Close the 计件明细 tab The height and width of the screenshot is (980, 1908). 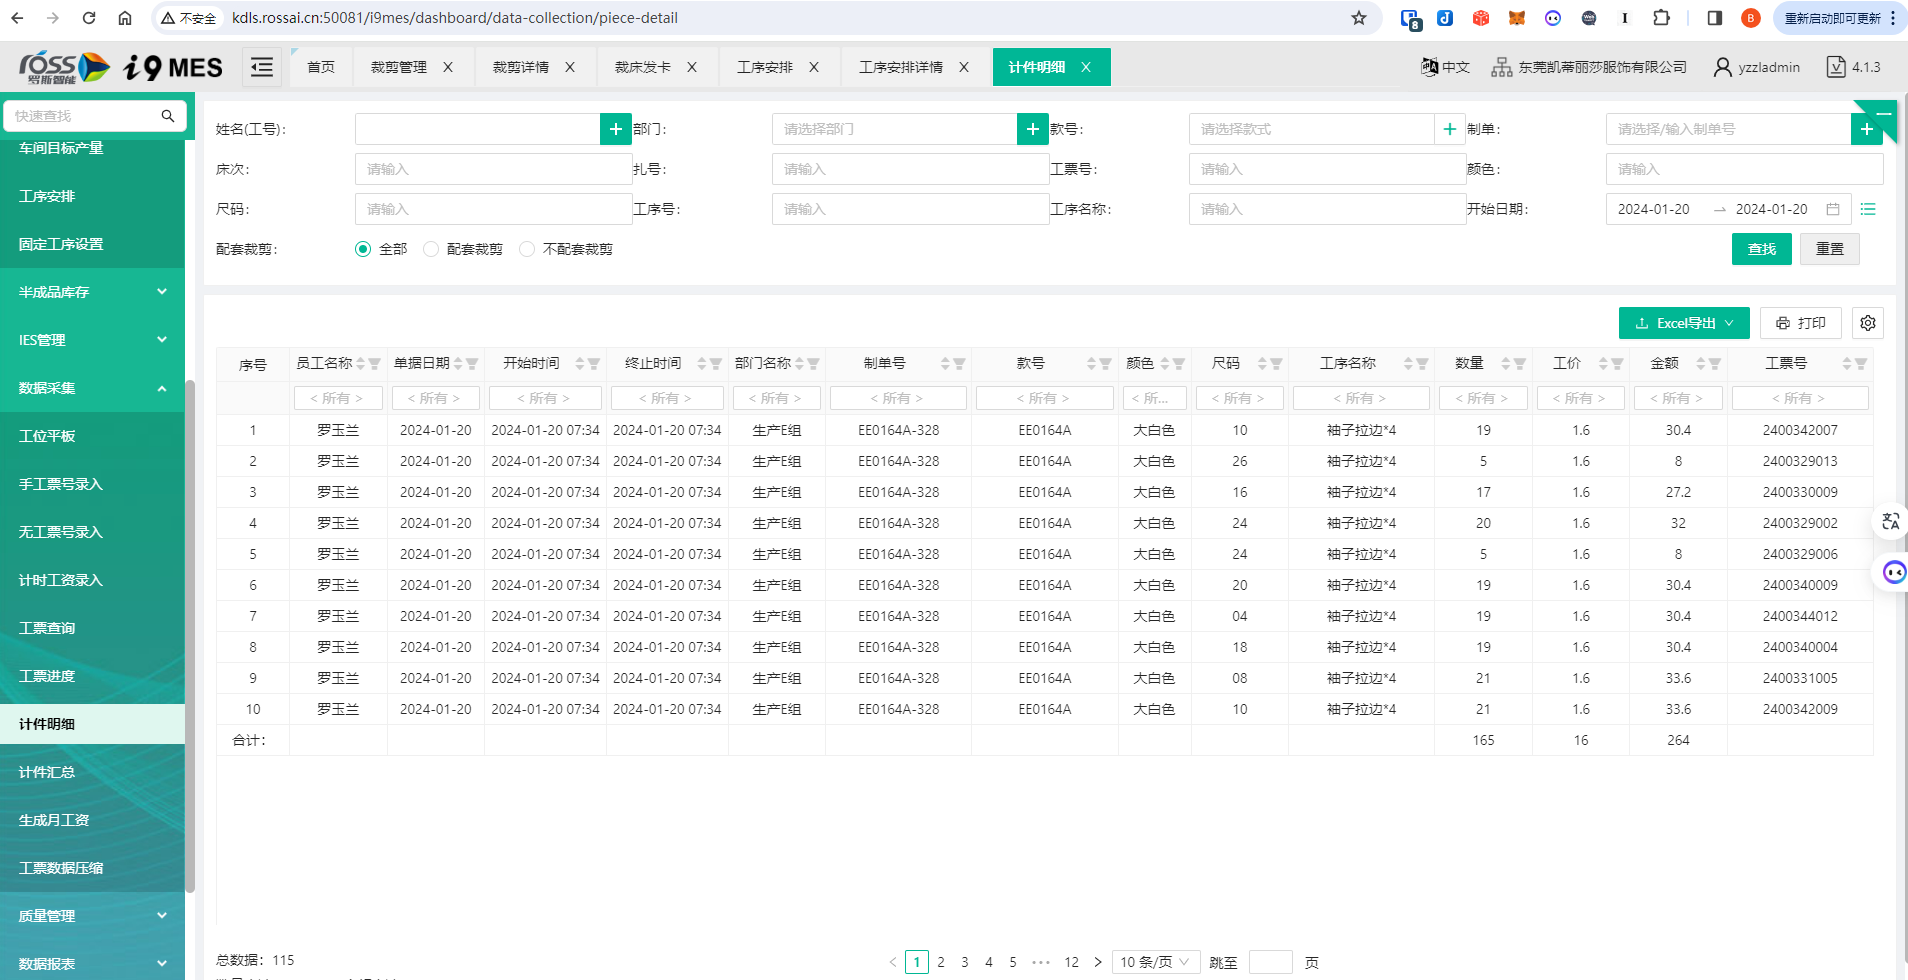tap(1086, 67)
